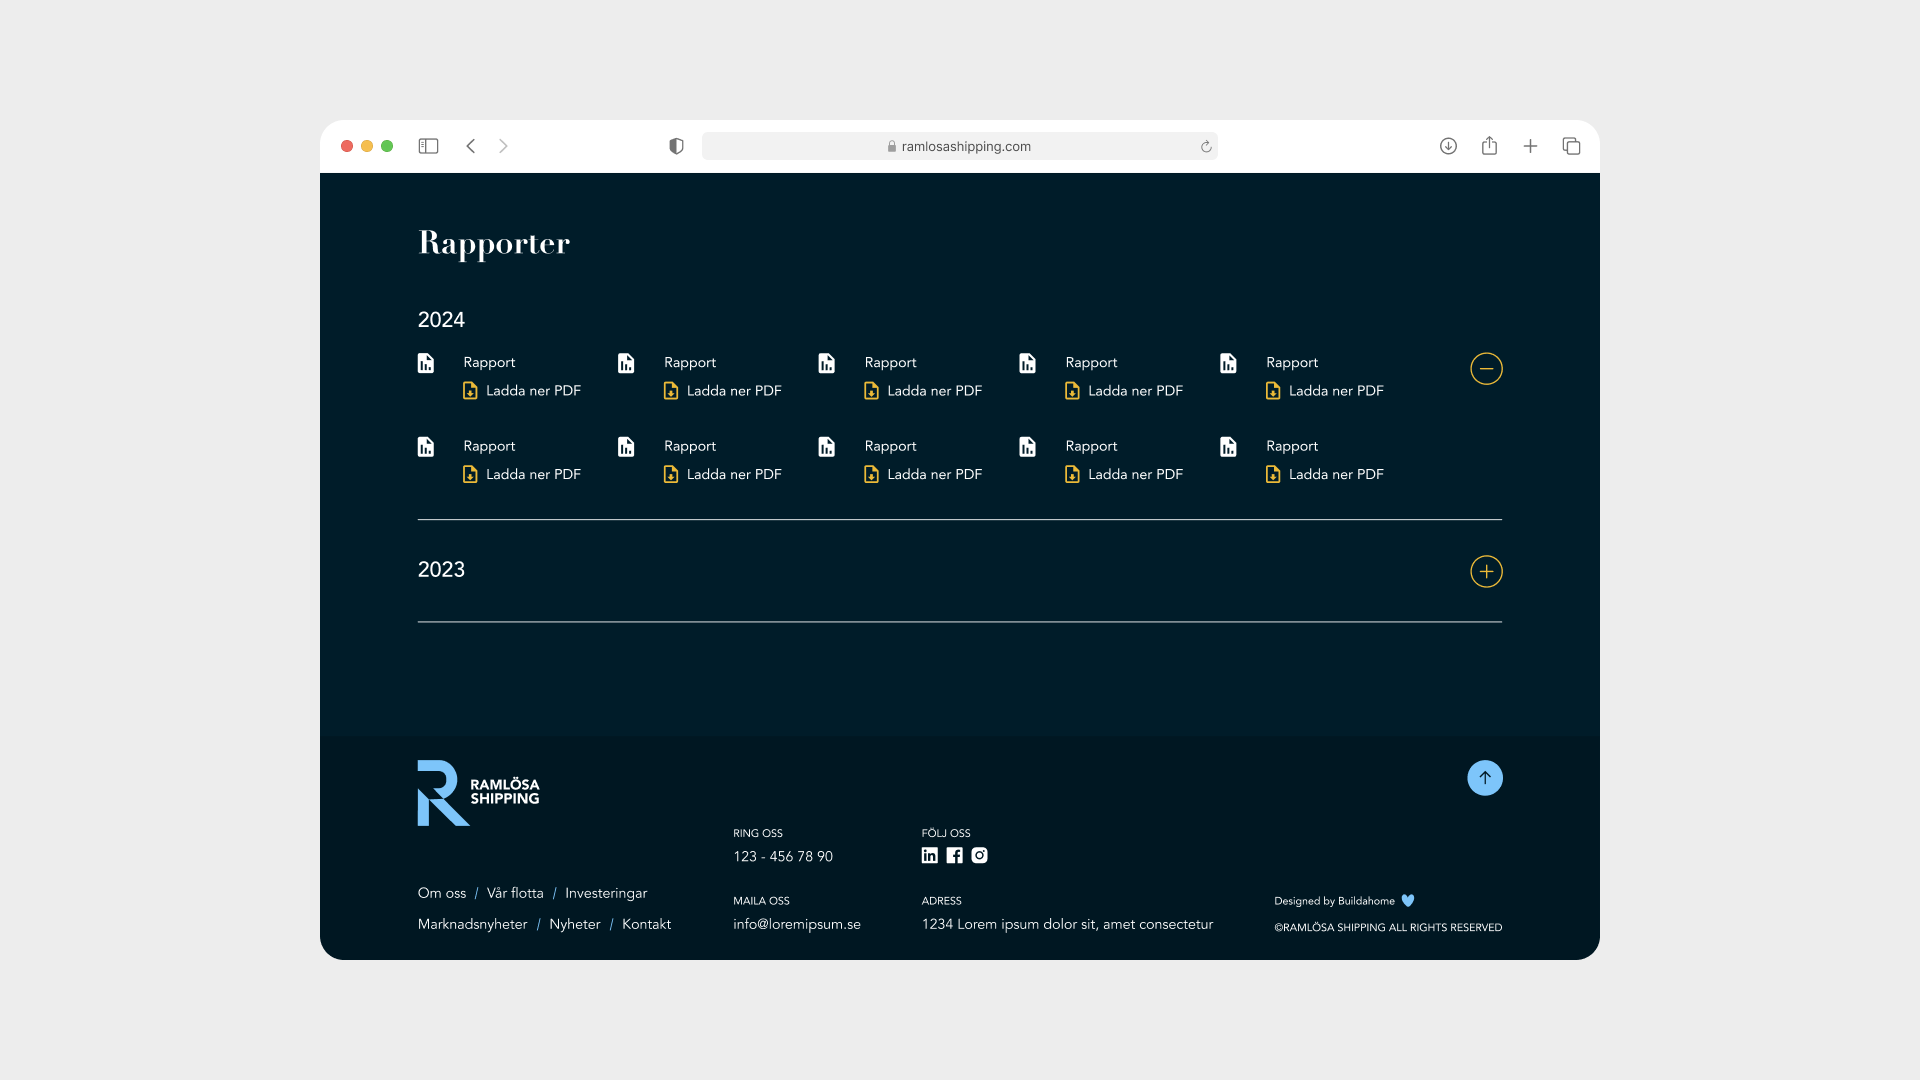The width and height of the screenshot is (1920, 1080).
Task: Open a new browser tab
Action: (x=1530, y=146)
